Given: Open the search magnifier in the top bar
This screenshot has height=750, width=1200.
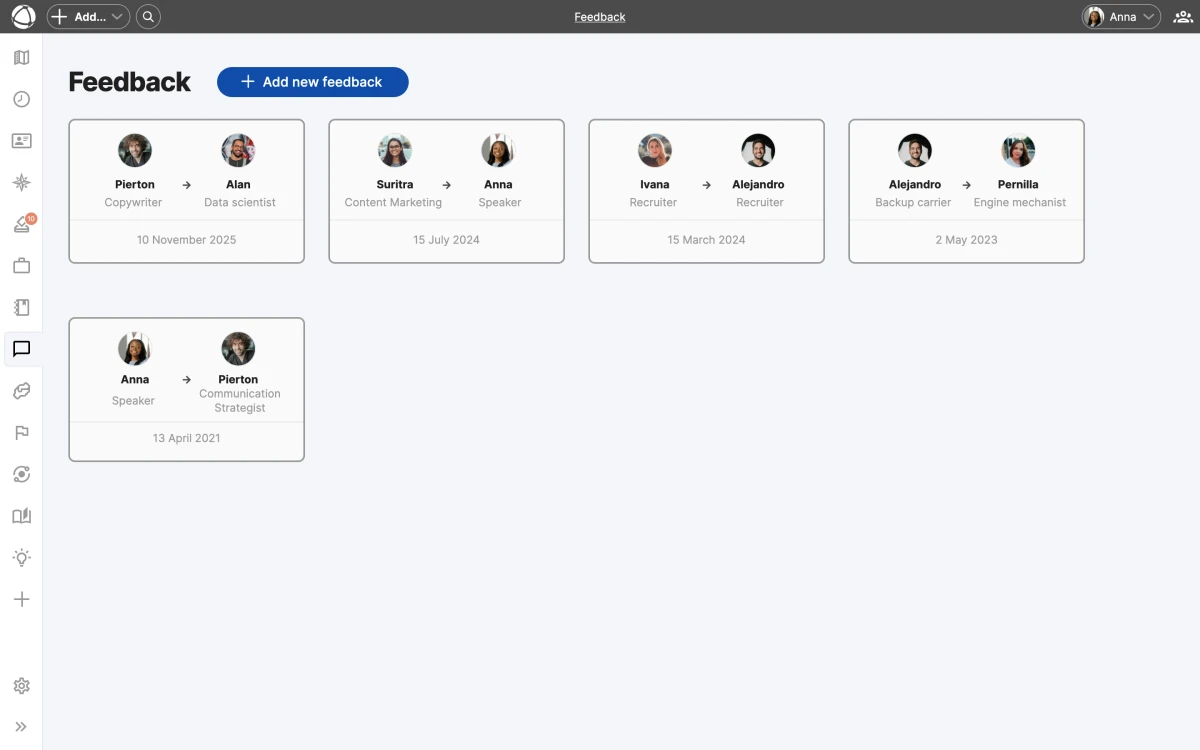Looking at the screenshot, I should pos(148,16).
